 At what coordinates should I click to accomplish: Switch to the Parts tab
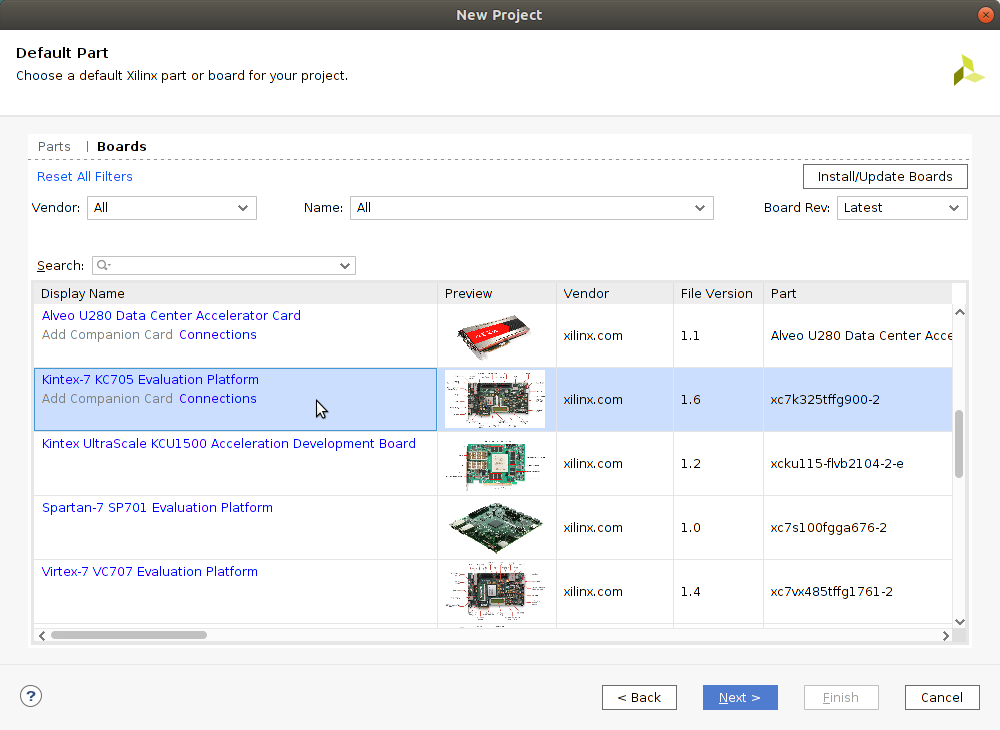point(54,147)
